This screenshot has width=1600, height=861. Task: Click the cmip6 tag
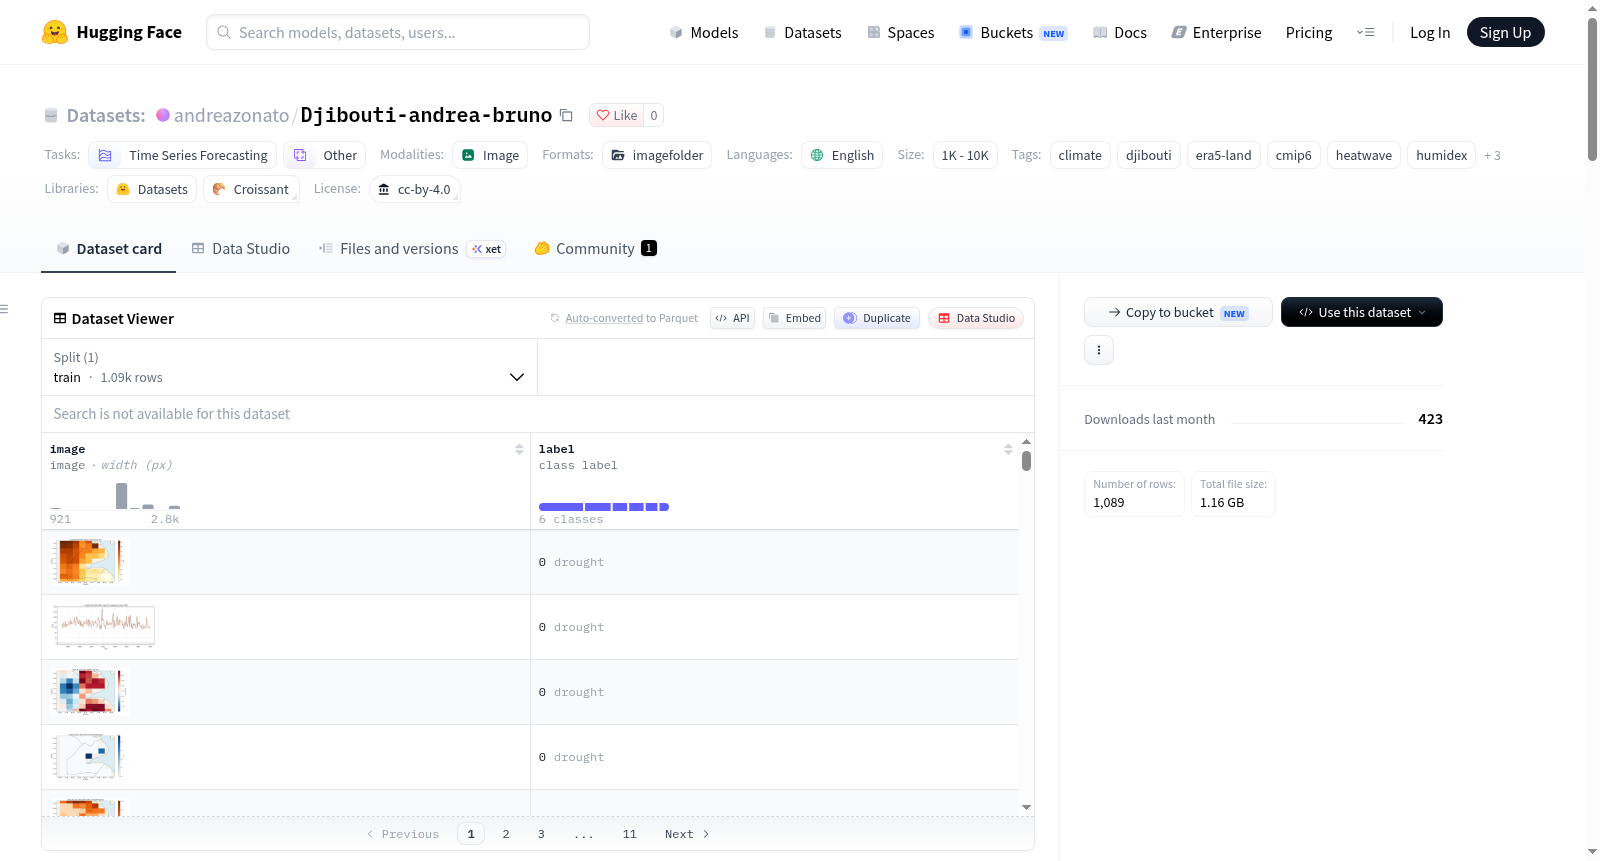[1294, 155]
